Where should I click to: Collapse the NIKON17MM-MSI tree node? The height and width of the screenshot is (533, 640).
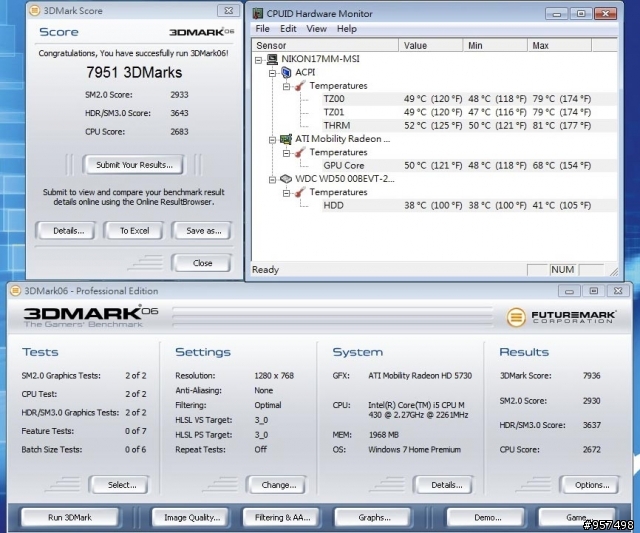point(258,60)
